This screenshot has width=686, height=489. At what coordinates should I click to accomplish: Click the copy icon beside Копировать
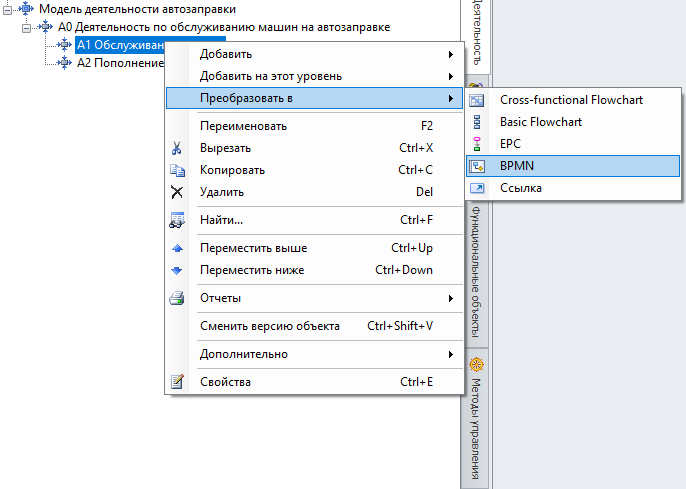coord(177,170)
